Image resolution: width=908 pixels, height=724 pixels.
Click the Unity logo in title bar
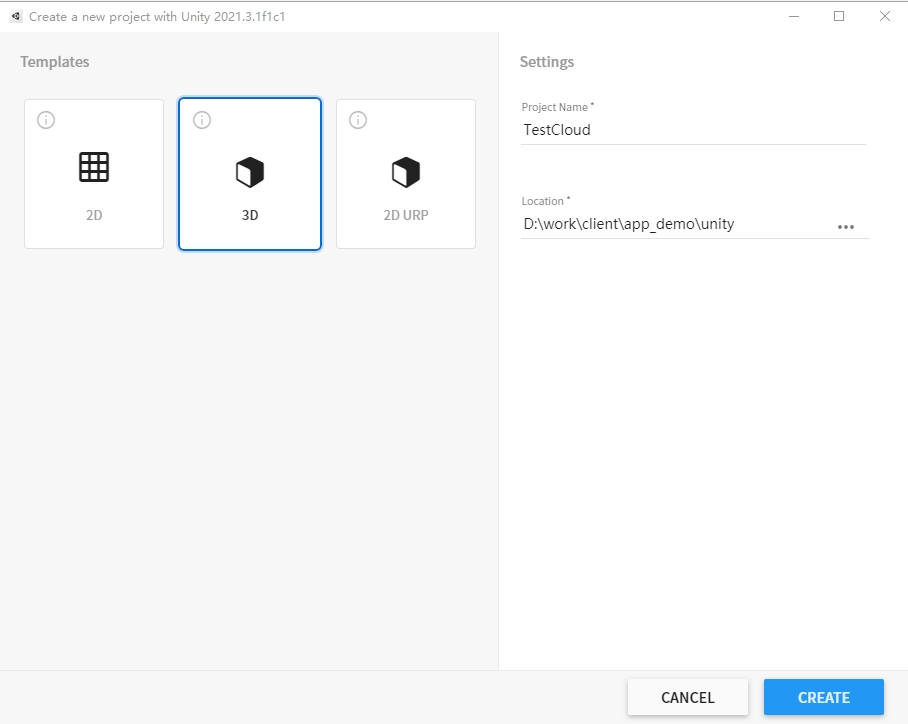click(x=16, y=16)
